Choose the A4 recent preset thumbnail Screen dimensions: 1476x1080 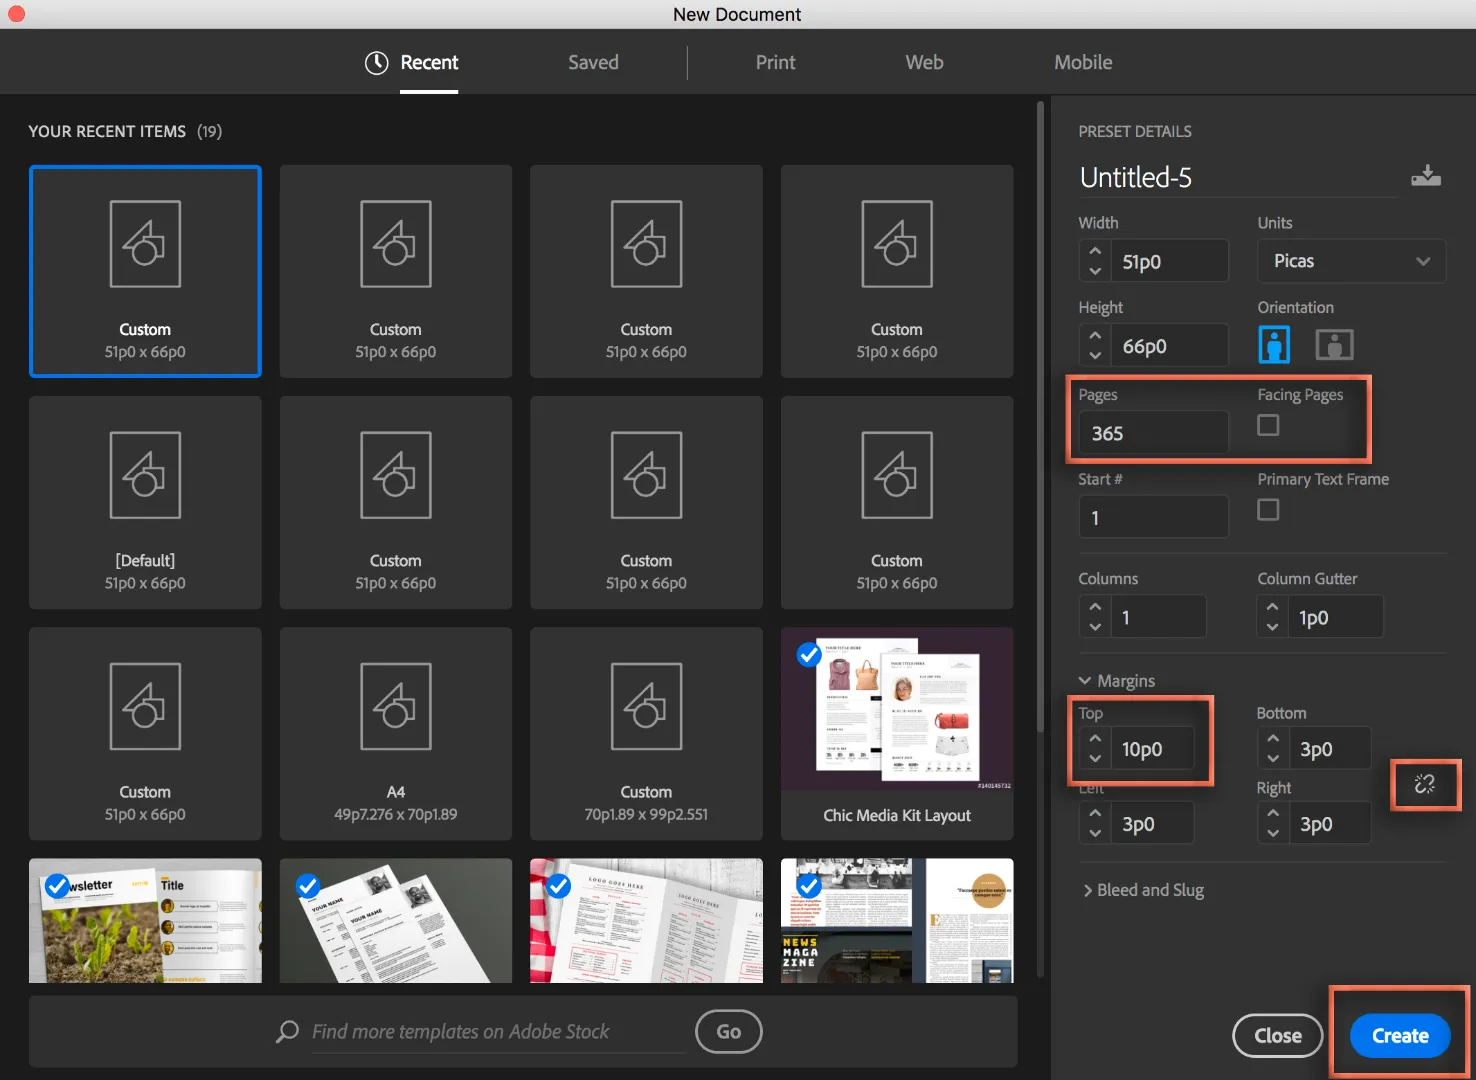[396, 733]
